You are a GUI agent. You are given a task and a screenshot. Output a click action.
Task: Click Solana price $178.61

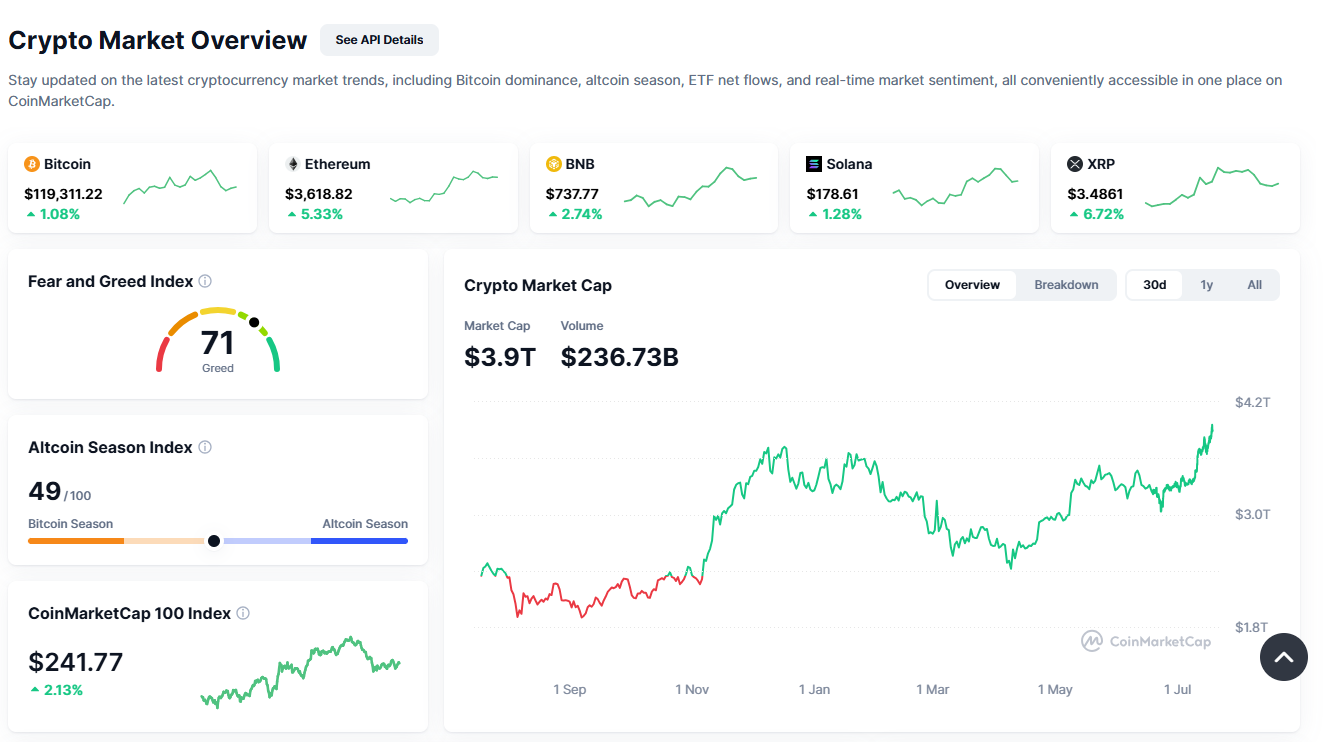[x=833, y=194]
